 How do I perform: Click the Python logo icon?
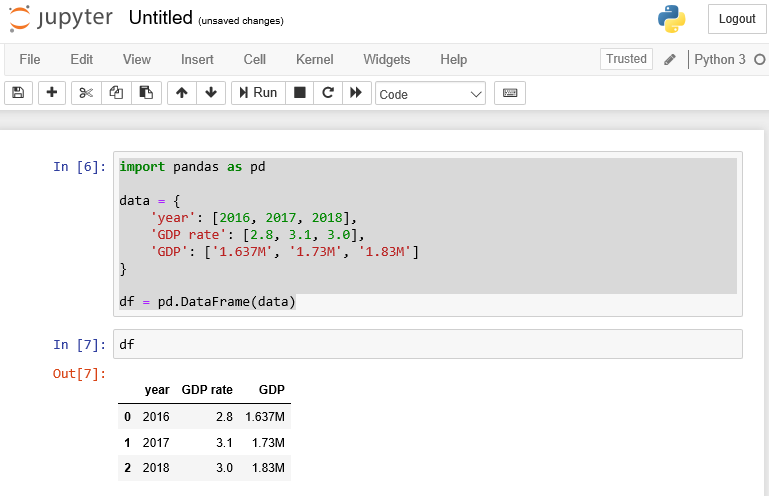[x=671, y=19]
